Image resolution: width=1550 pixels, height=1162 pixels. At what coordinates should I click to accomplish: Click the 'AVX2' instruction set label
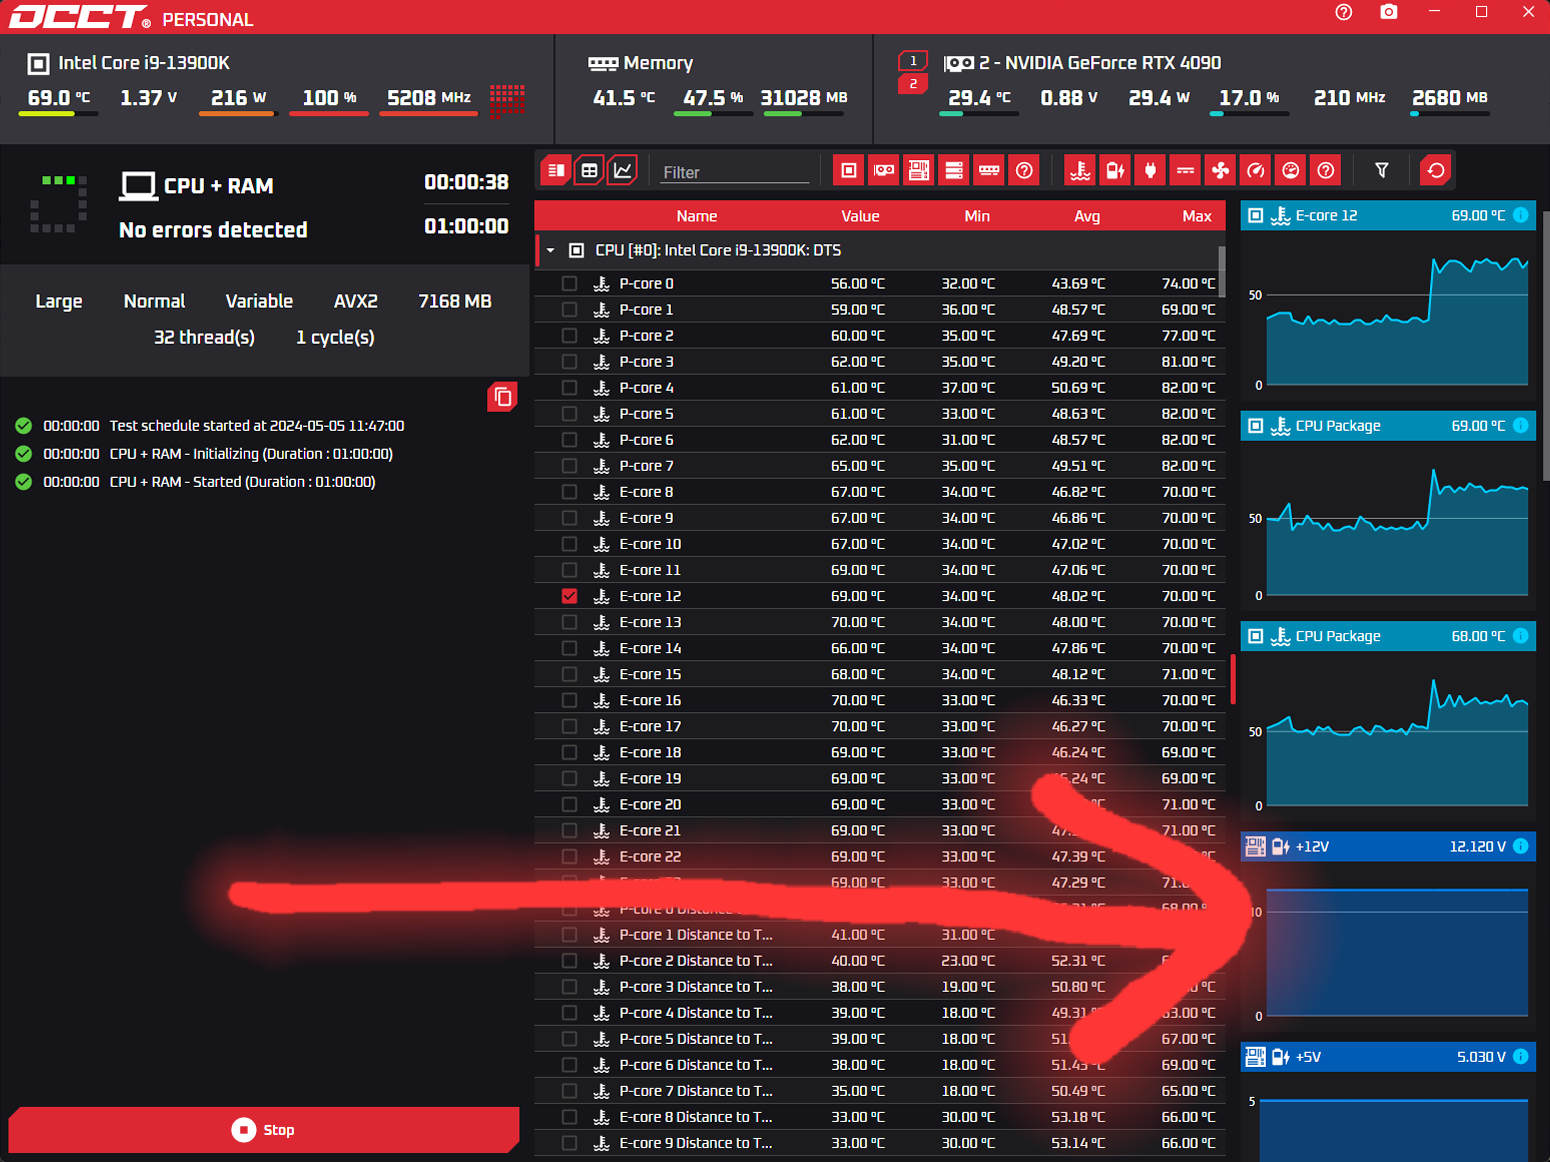355,301
